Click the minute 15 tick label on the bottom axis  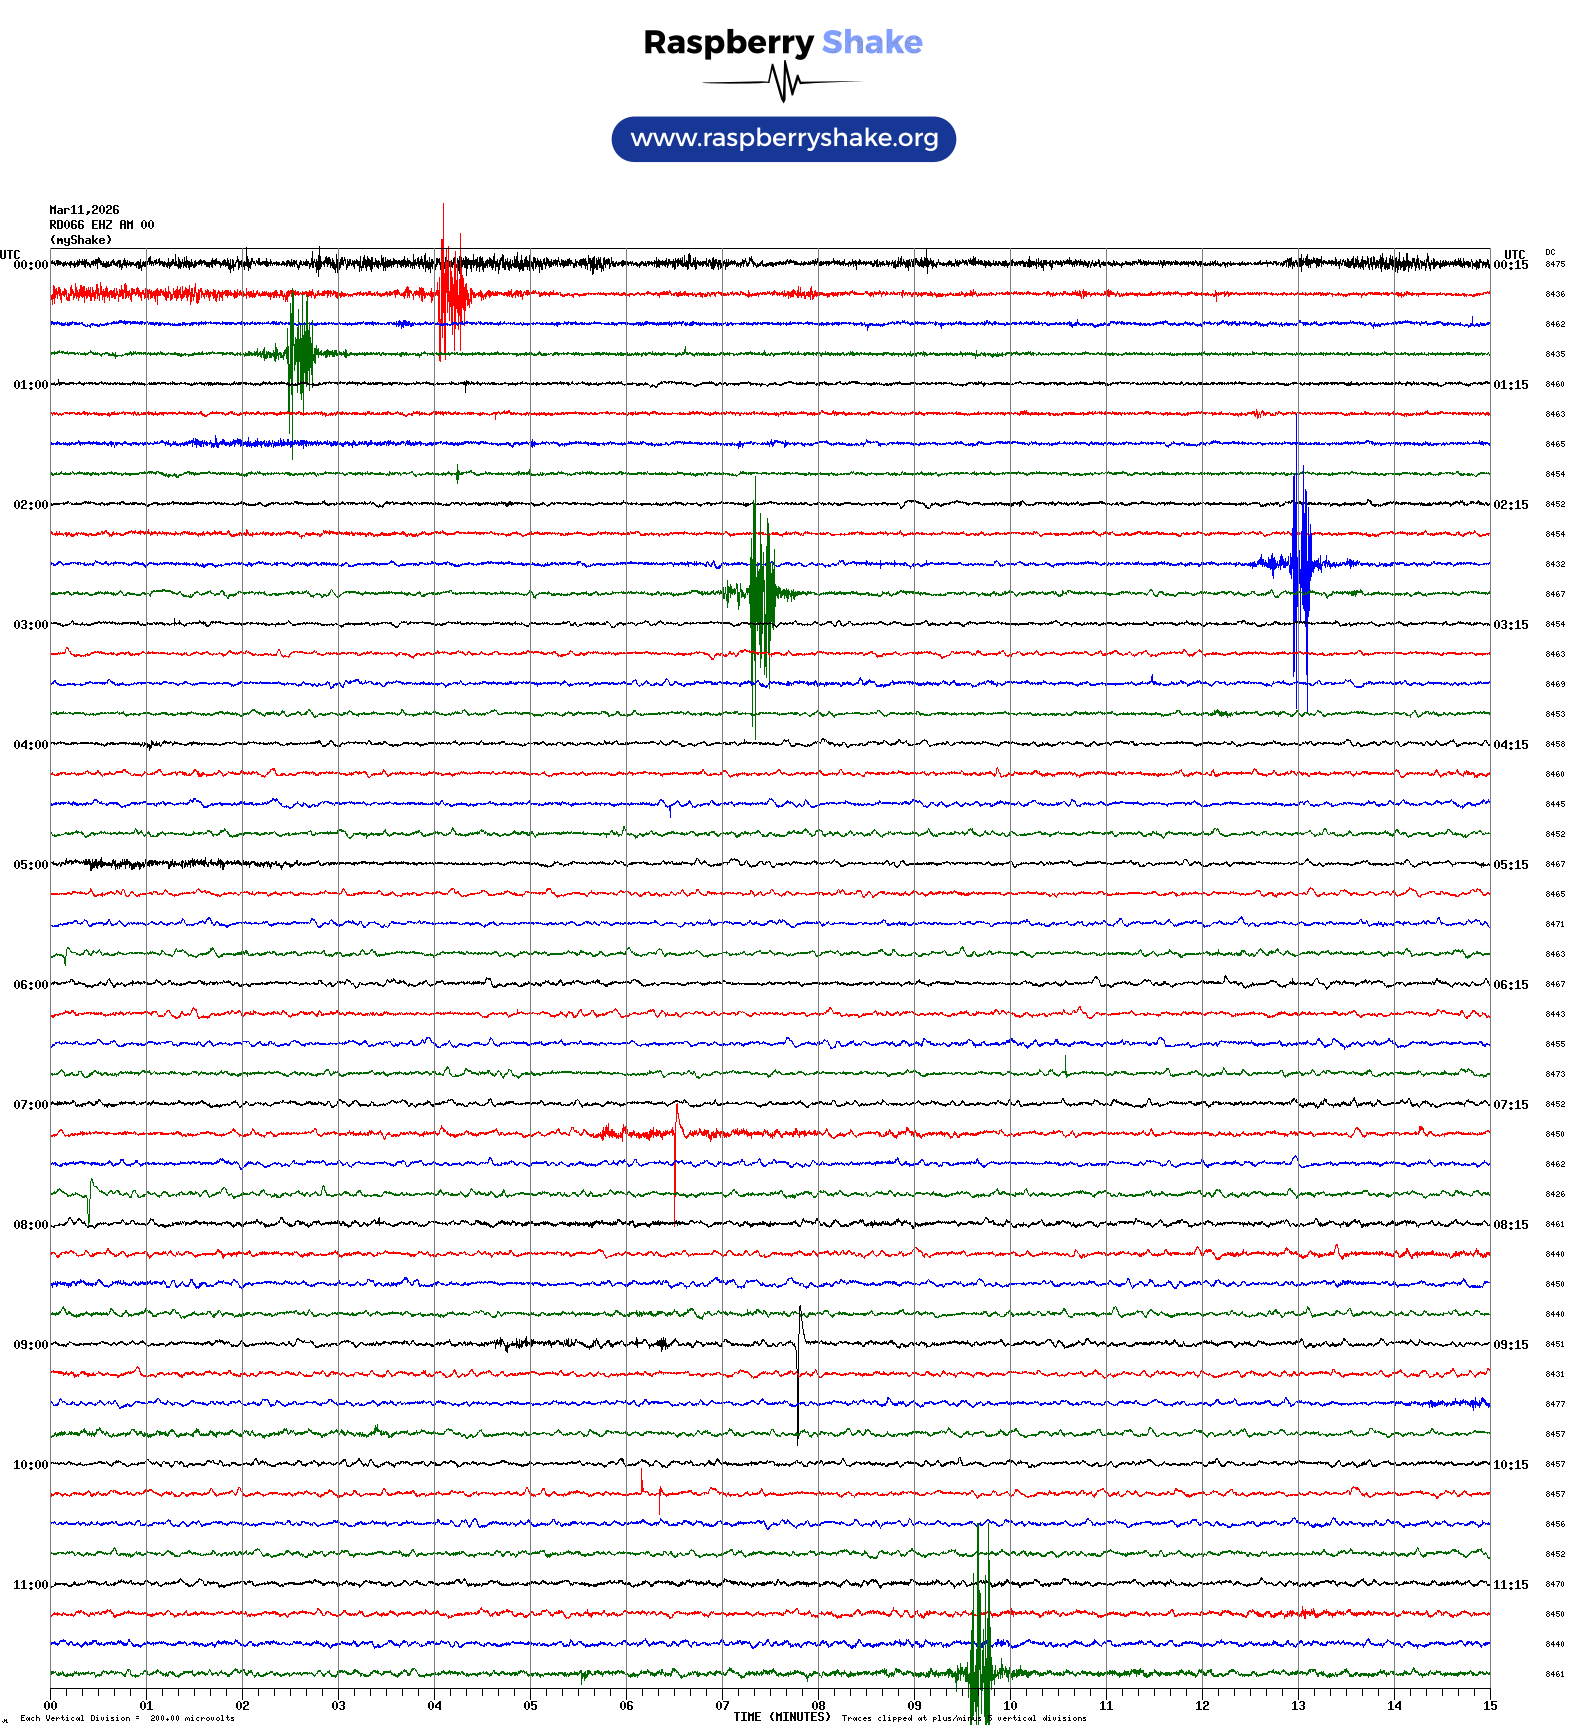[x=1489, y=1706]
